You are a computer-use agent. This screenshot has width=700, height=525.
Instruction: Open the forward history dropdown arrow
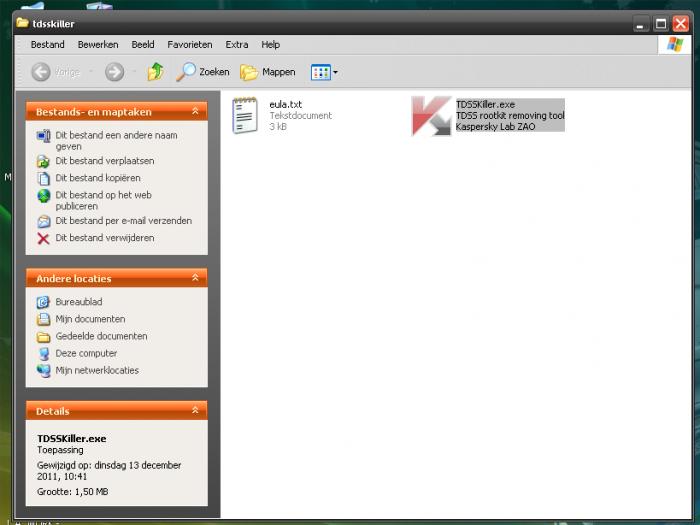tap(133, 72)
